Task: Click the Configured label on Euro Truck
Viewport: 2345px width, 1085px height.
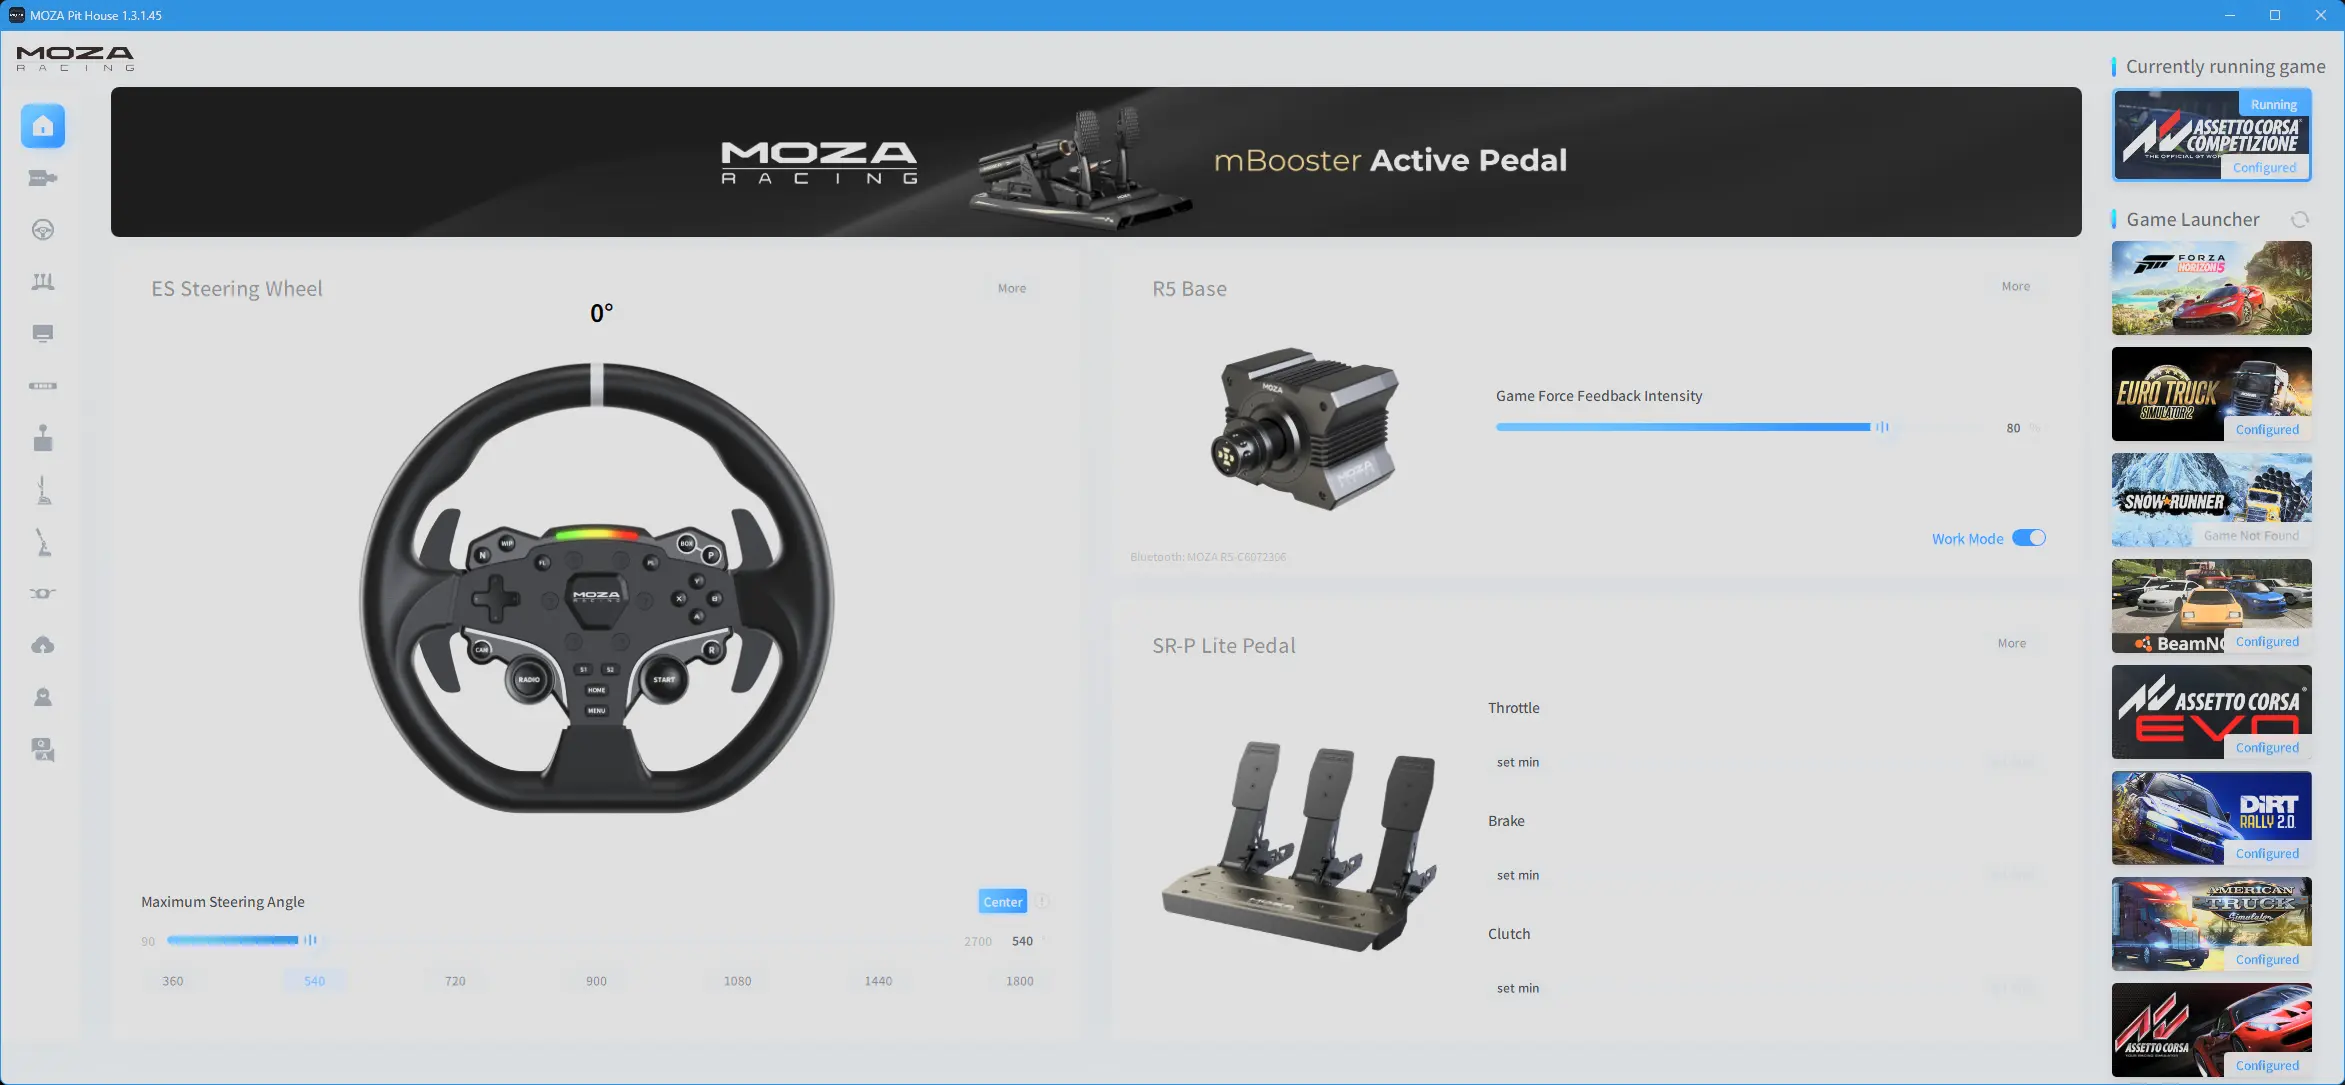Action: 2267,430
